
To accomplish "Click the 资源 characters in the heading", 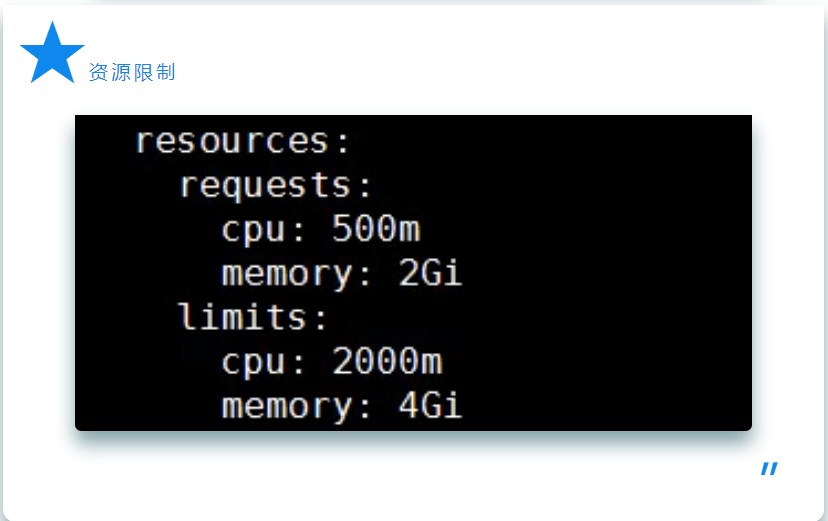I will pyautogui.click(x=110, y=72).
